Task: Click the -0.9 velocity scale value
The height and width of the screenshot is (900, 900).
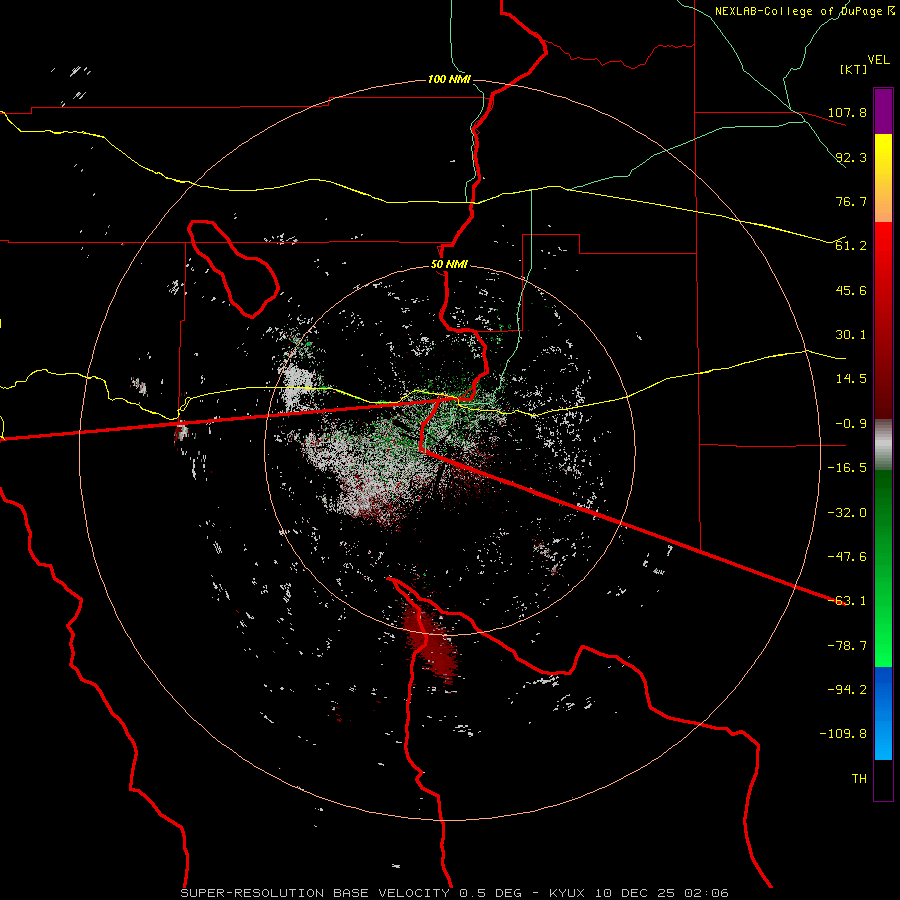Action: pos(851,424)
